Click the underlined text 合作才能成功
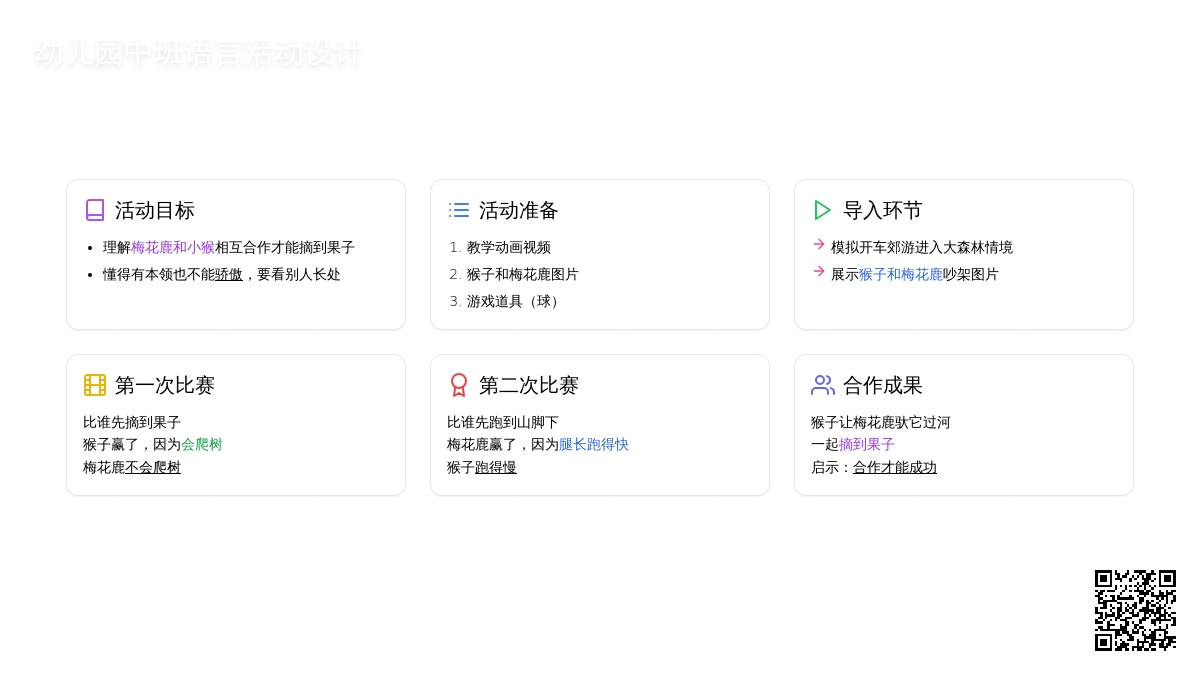This screenshot has width=1200, height=675. [895, 467]
